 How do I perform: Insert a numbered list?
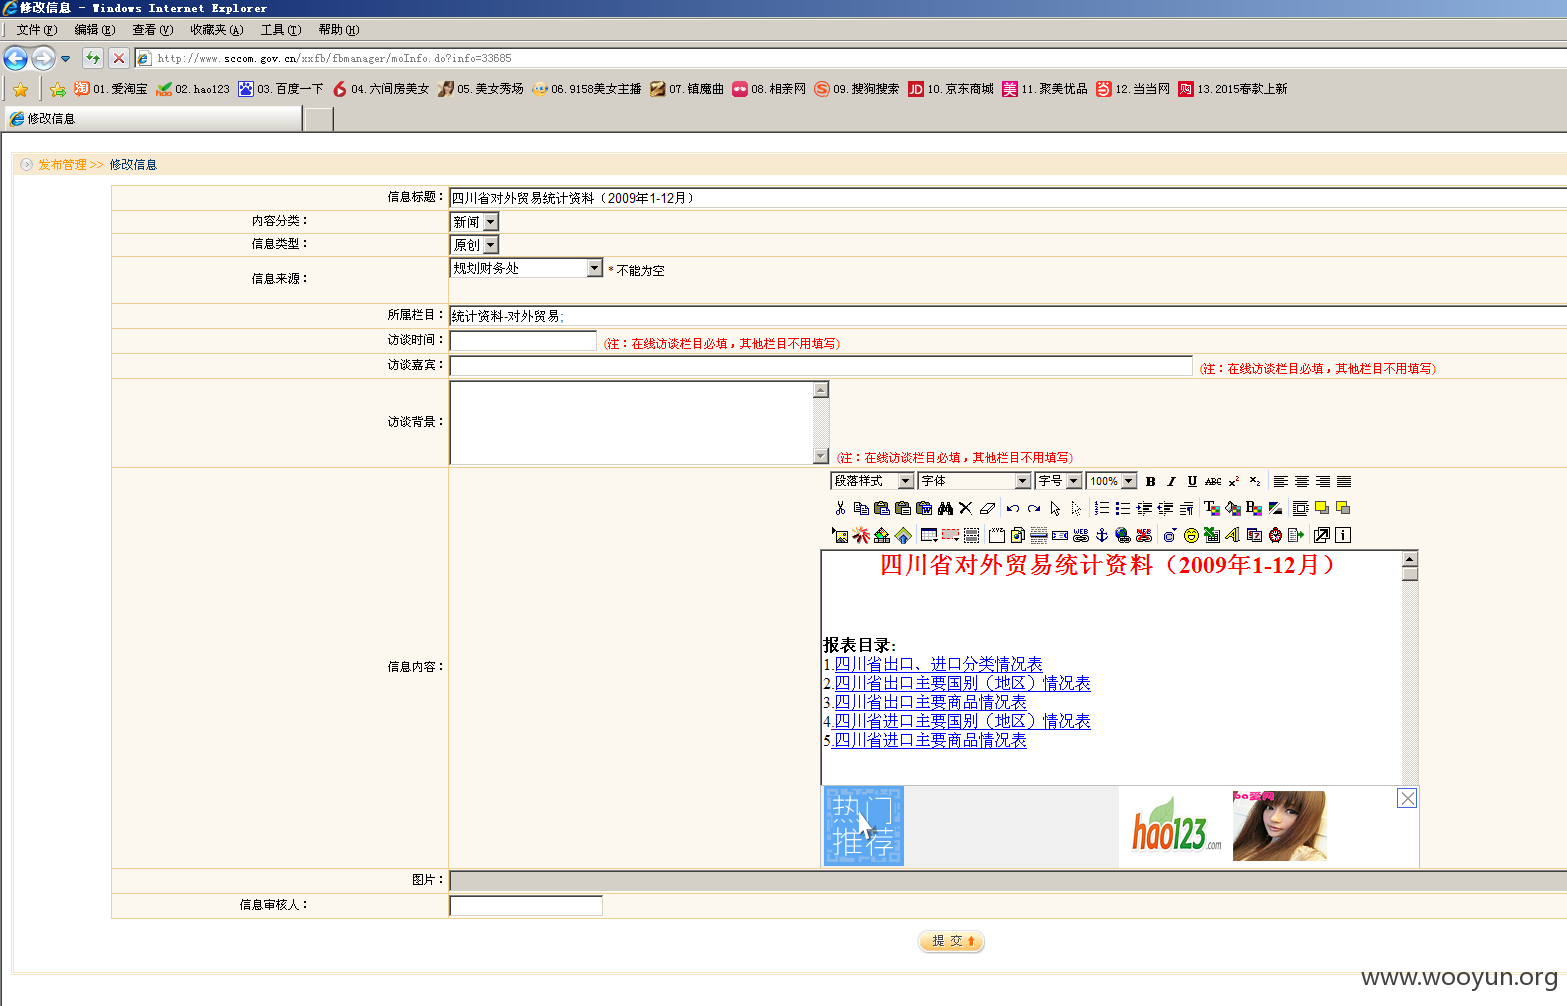(x=1102, y=508)
